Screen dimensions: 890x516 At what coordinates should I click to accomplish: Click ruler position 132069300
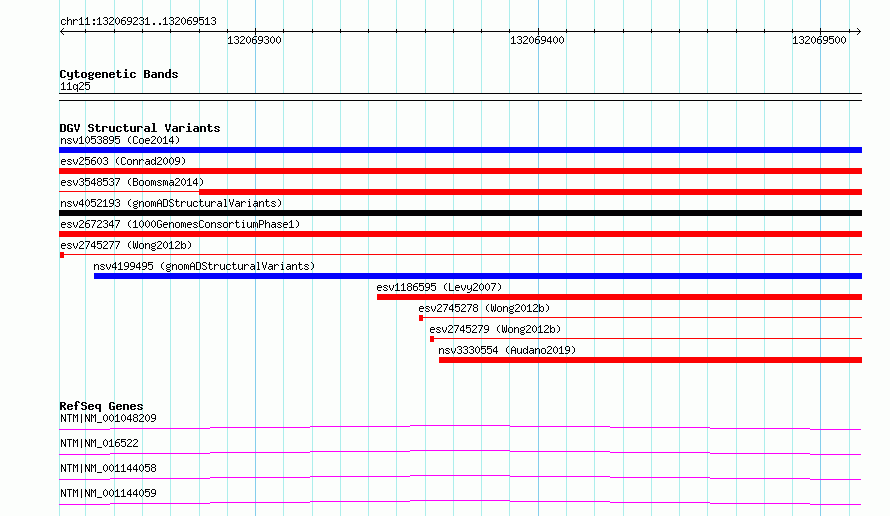coord(254,40)
